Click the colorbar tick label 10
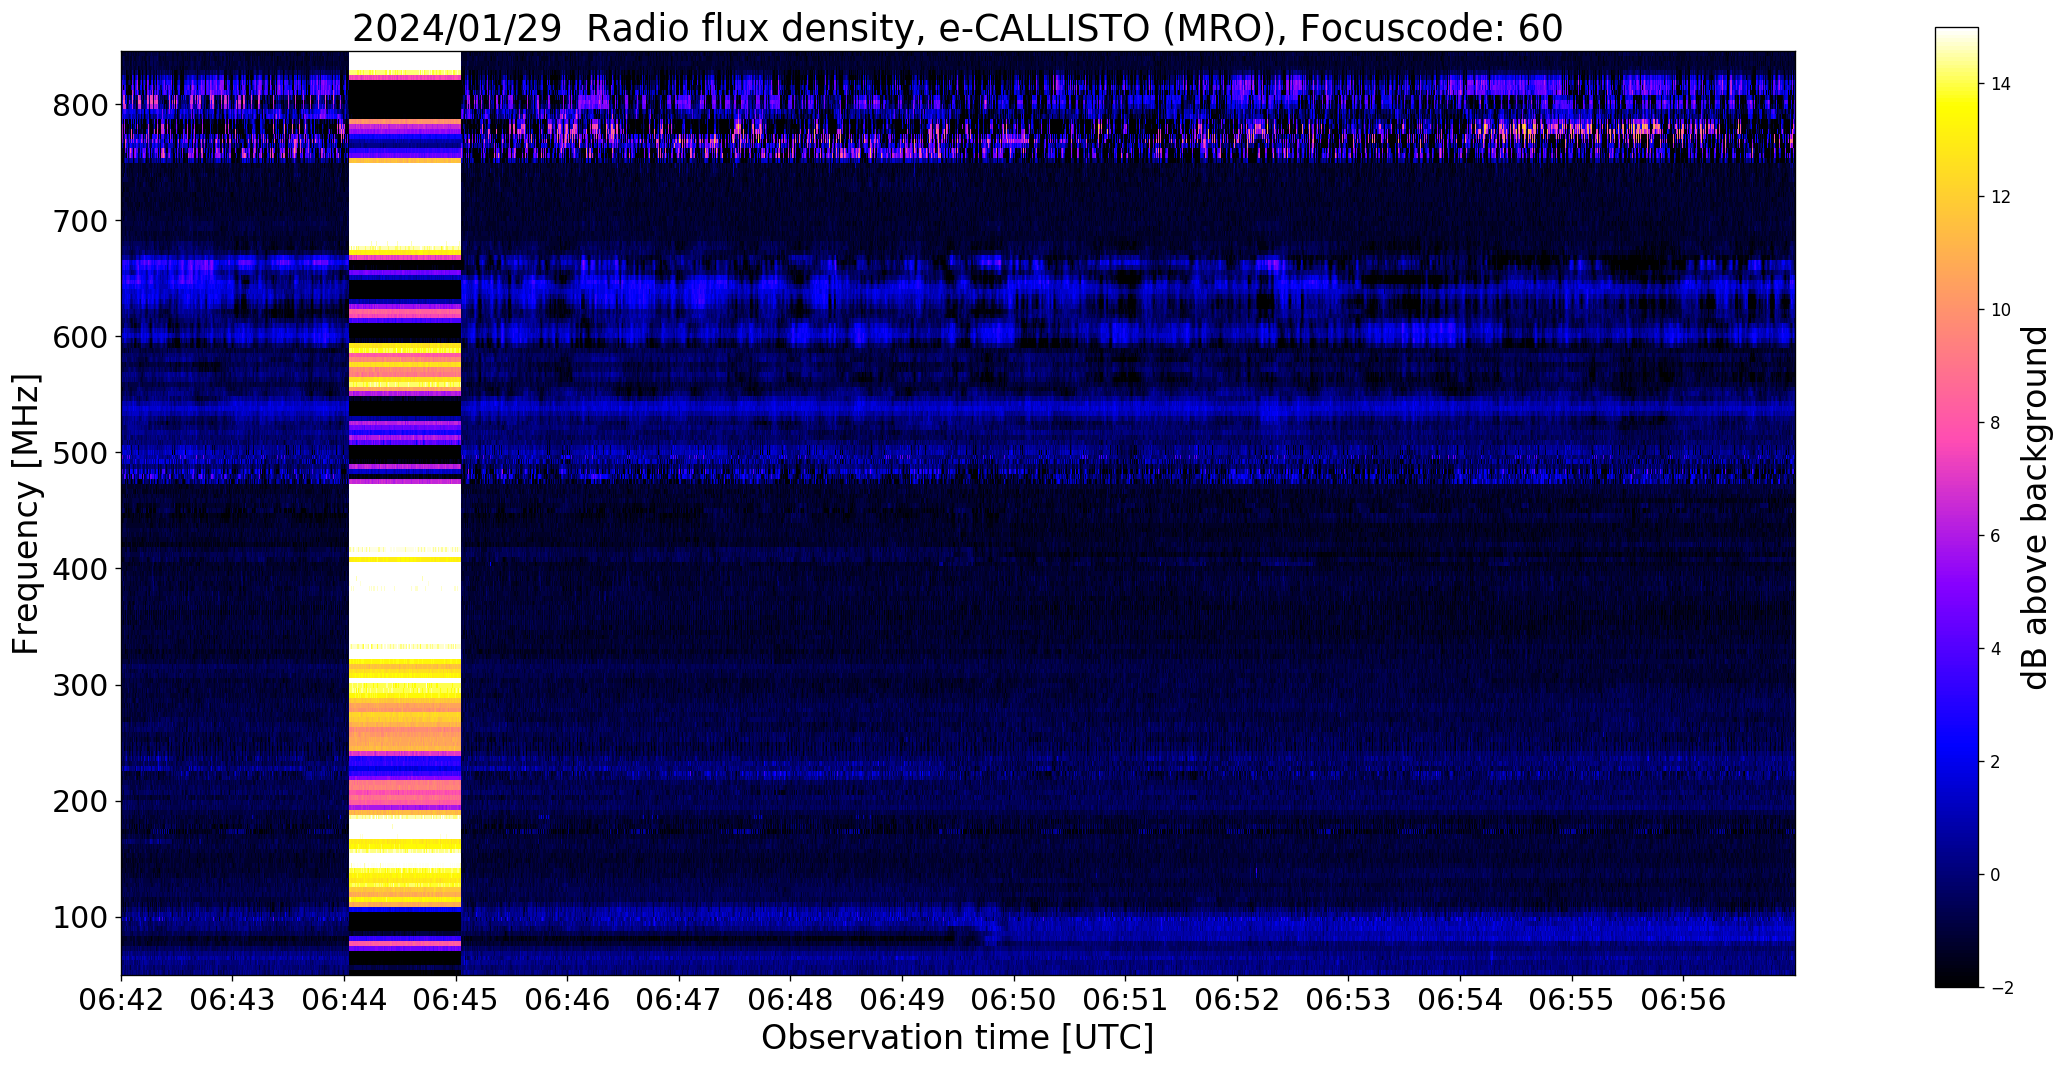This screenshot has width=2066, height=1067. coord(2001,310)
